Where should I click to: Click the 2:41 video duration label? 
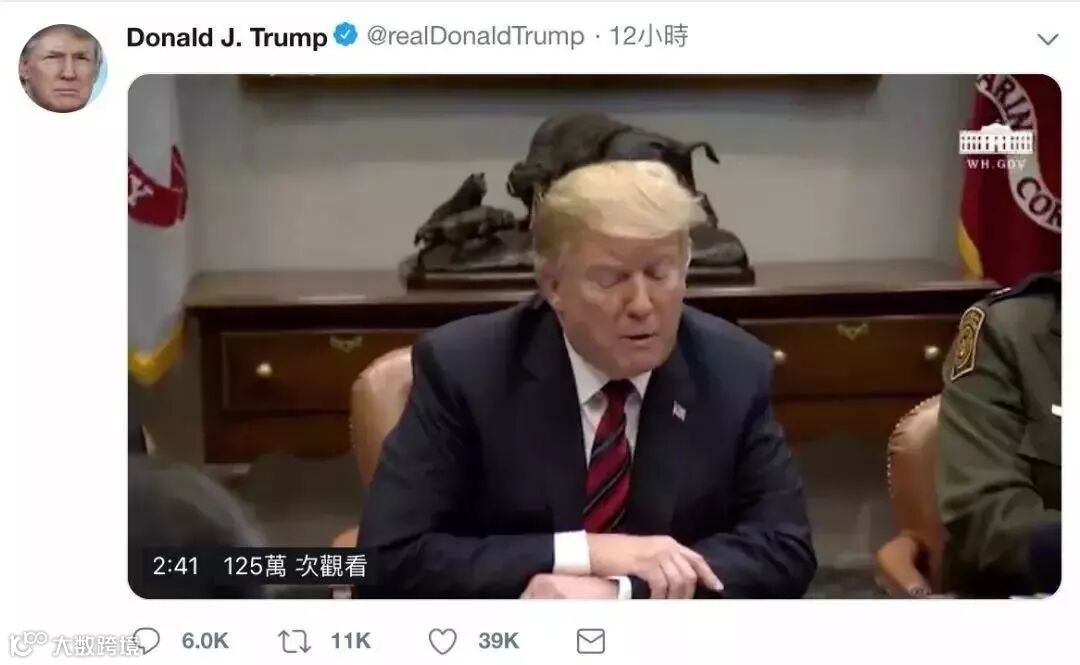point(176,566)
